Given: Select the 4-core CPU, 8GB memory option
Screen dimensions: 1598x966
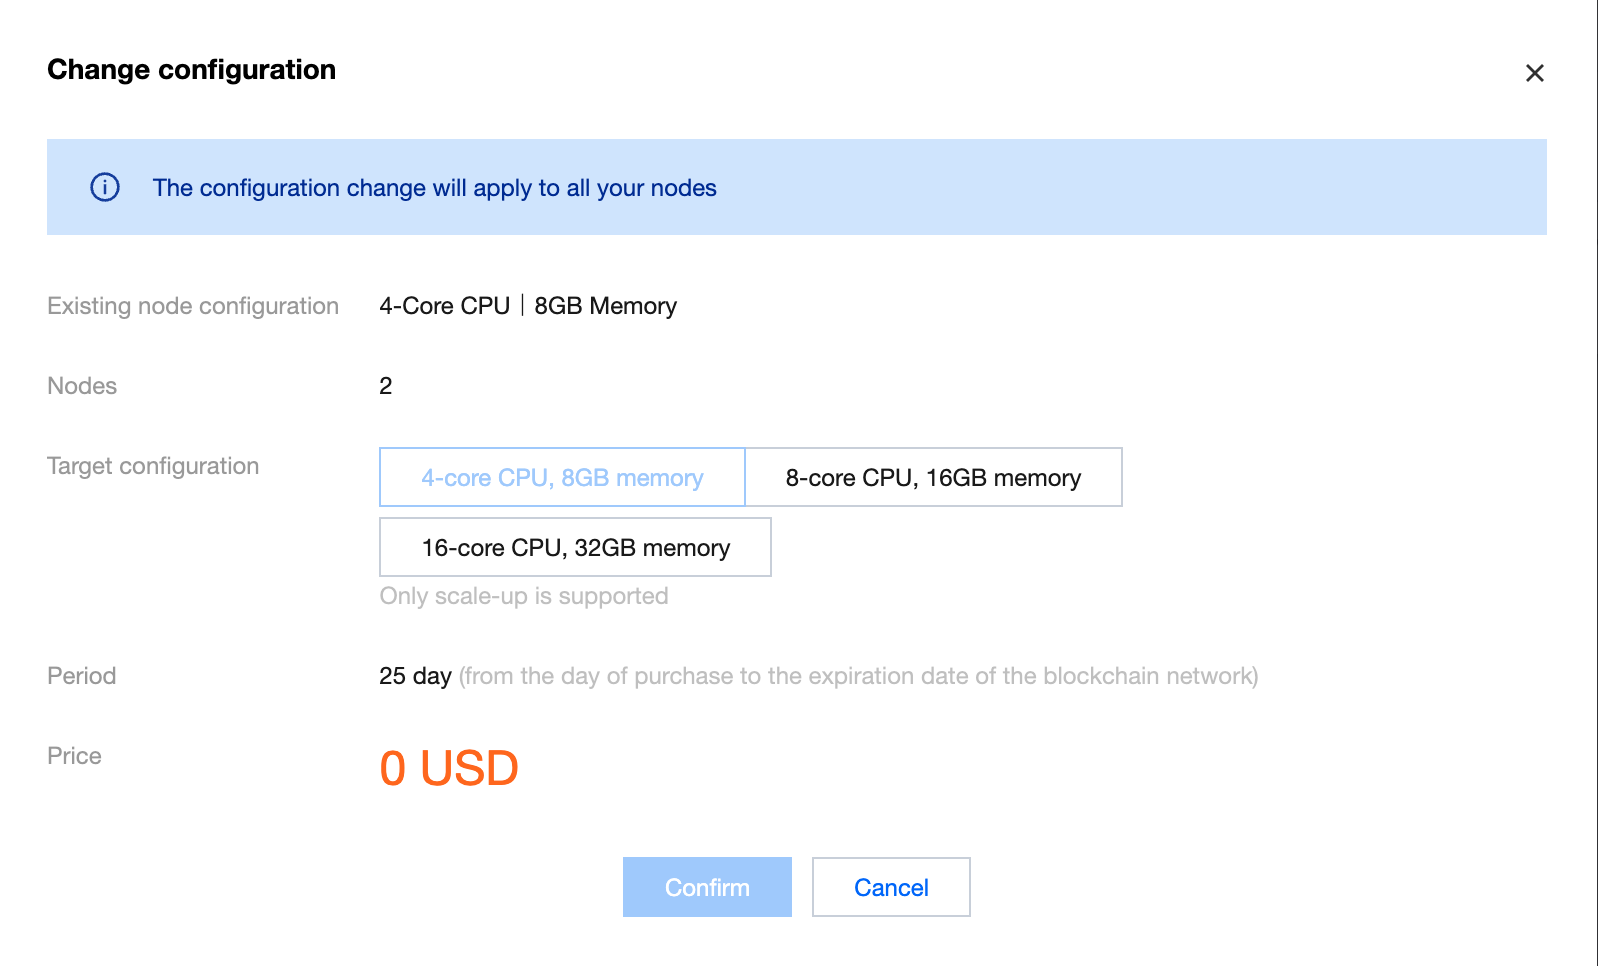Looking at the screenshot, I should click(562, 478).
